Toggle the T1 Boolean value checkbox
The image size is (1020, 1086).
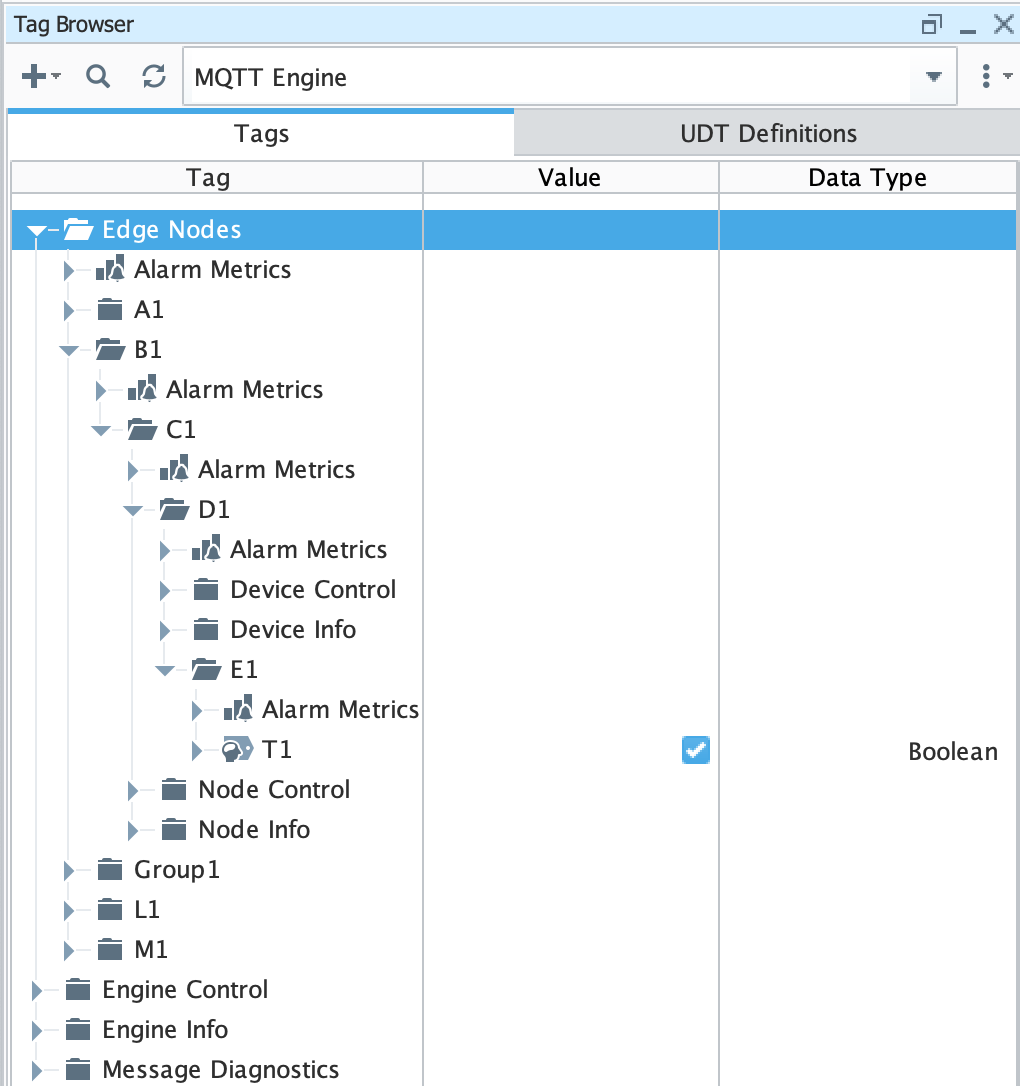[x=695, y=750]
